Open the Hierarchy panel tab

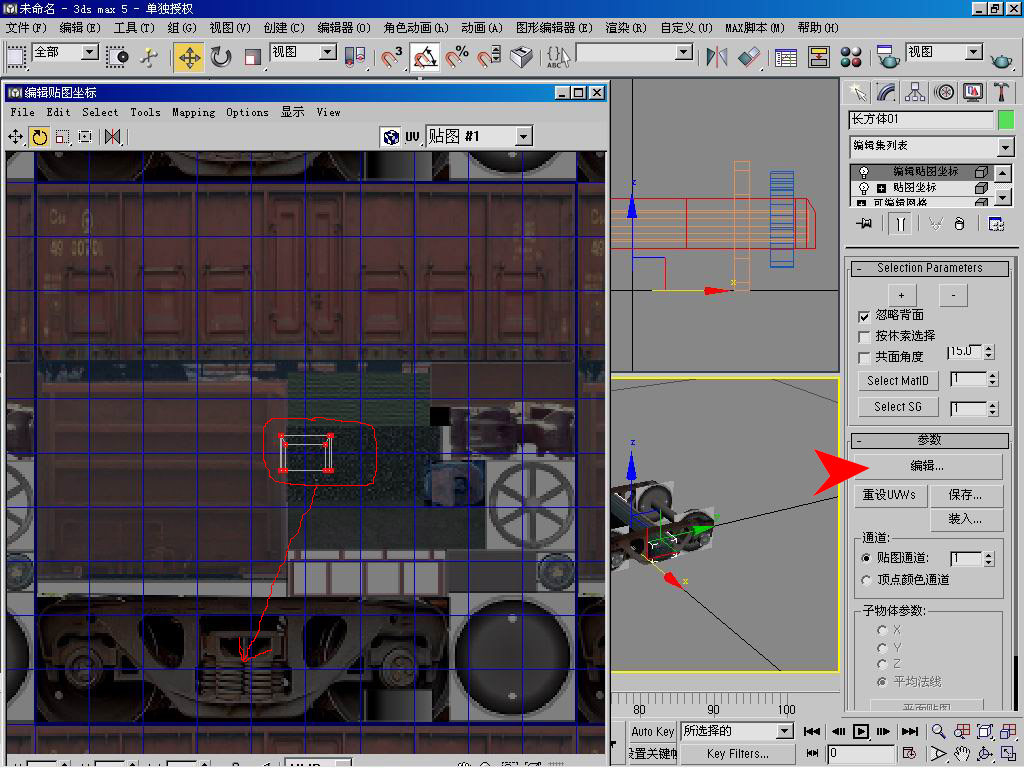(x=914, y=92)
